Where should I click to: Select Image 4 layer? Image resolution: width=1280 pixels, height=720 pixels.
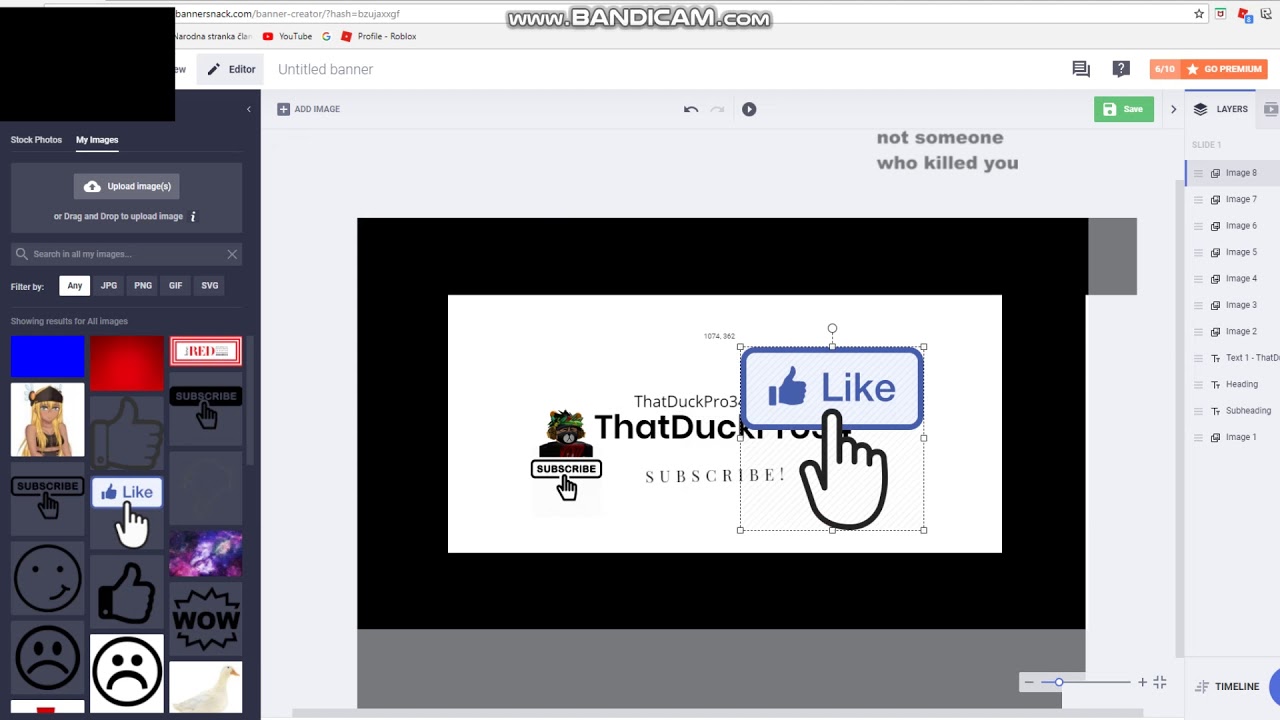click(x=1232, y=278)
